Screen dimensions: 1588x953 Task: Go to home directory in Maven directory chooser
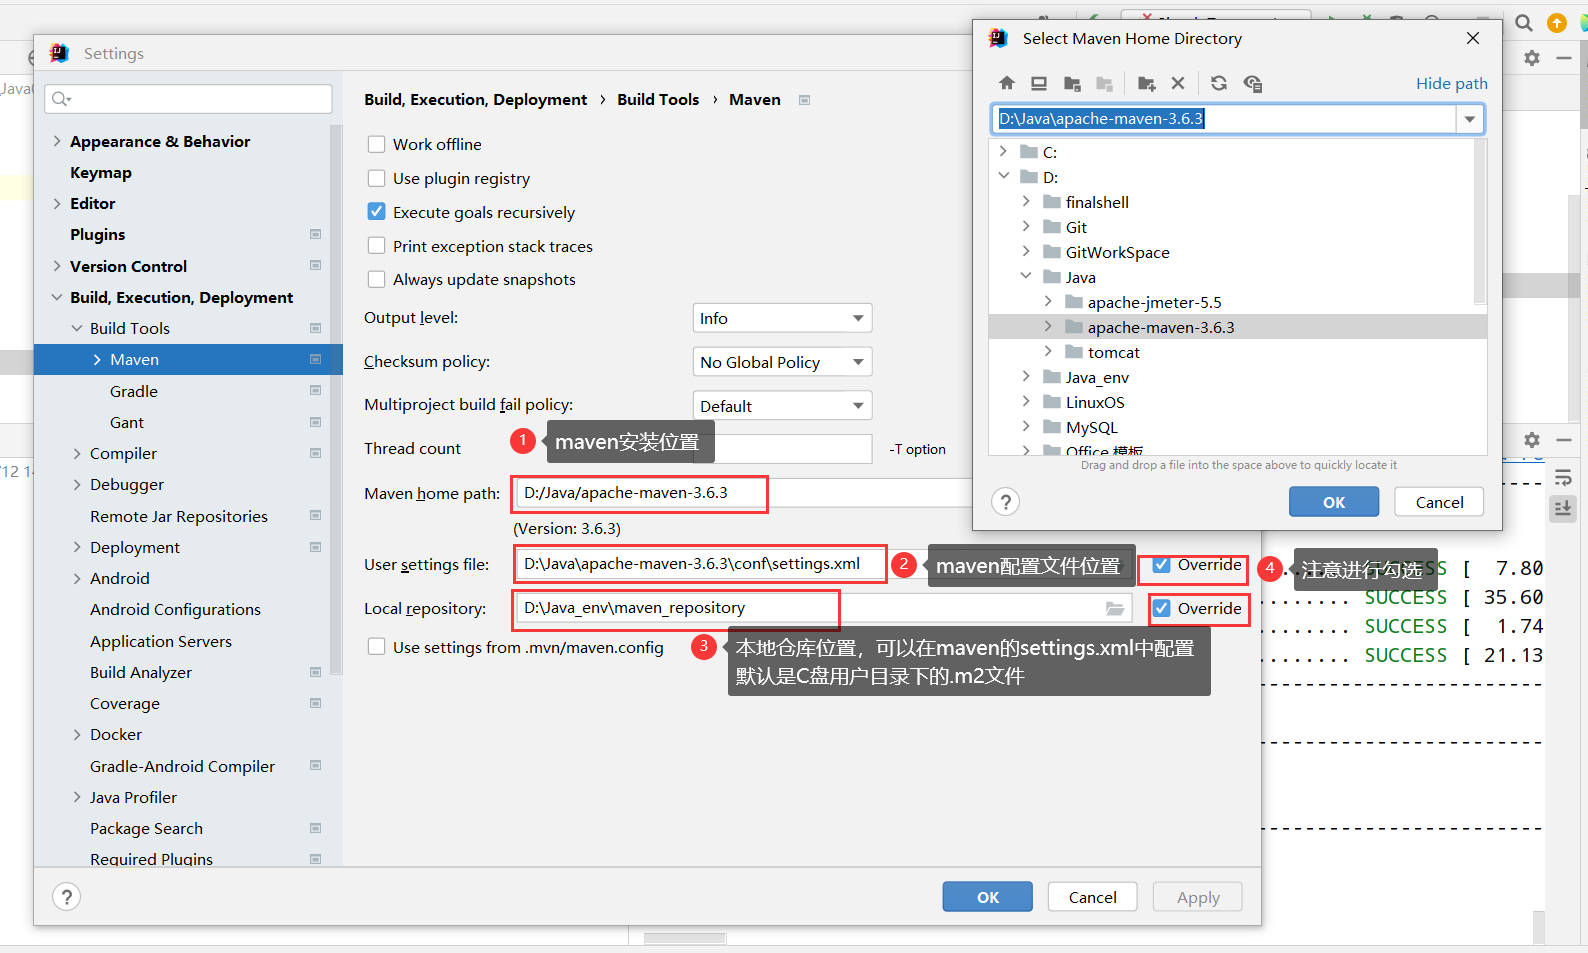click(1007, 83)
